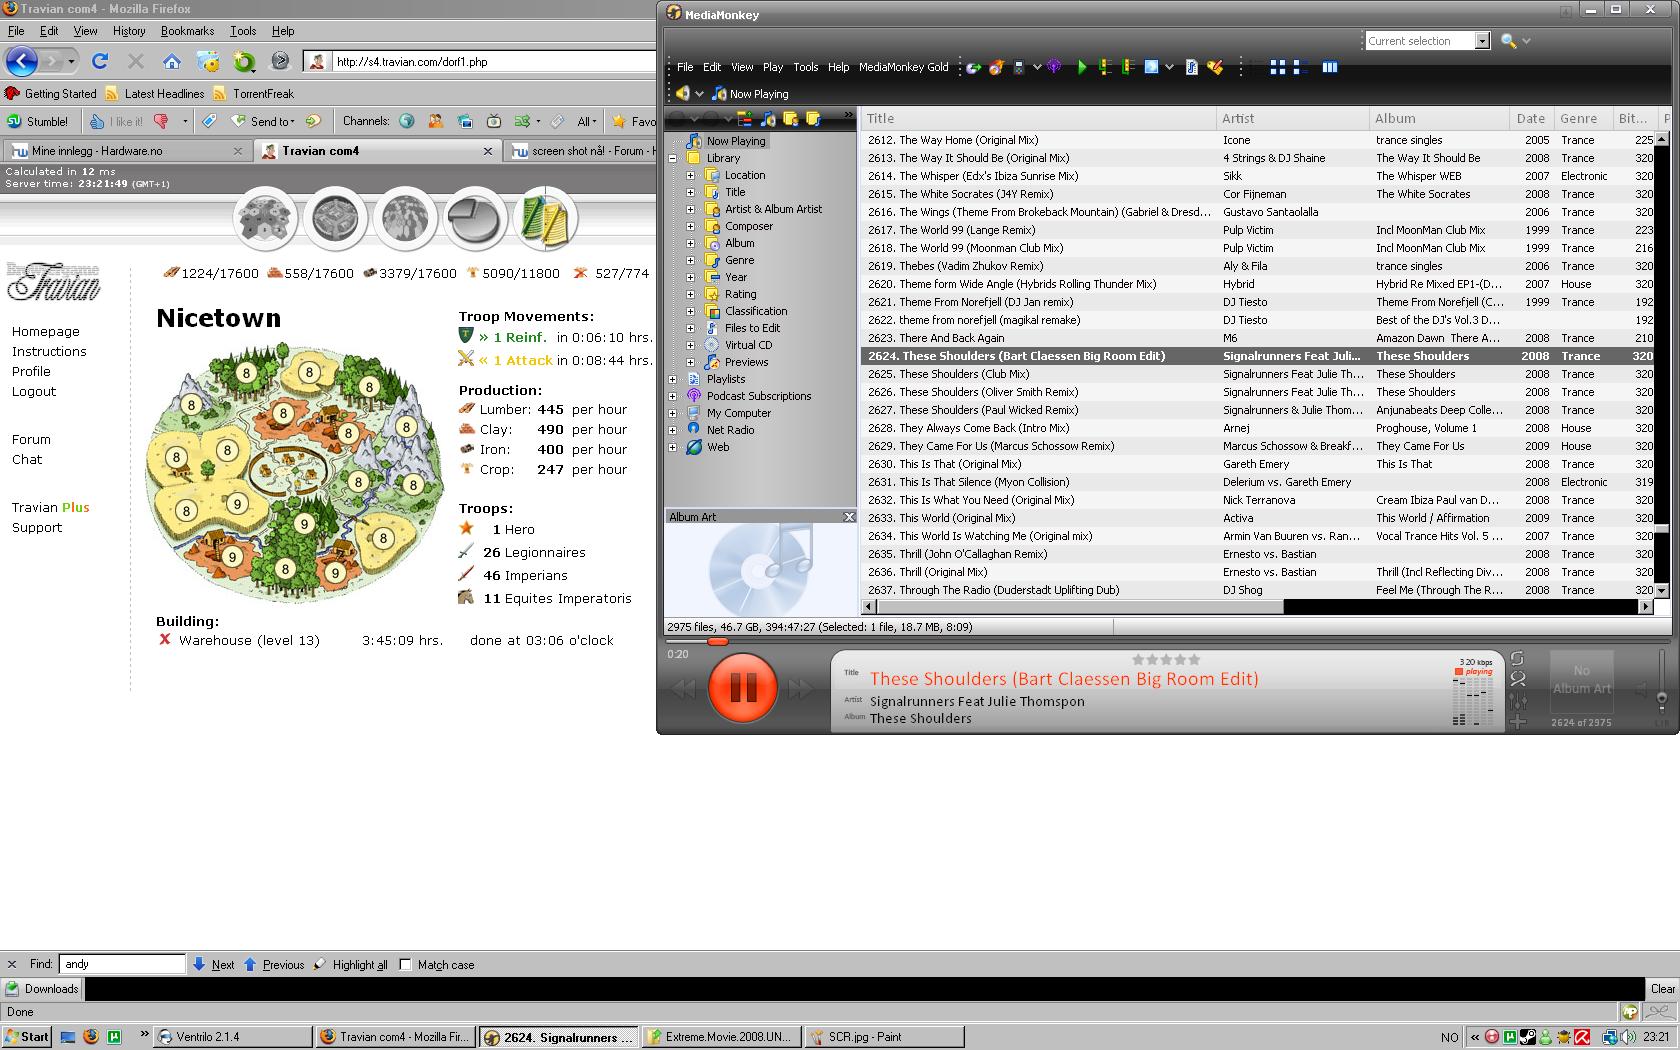Screen dimensions: 1680x1050
Task: Open Travian village overview round icon
Action: [x=265, y=218]
